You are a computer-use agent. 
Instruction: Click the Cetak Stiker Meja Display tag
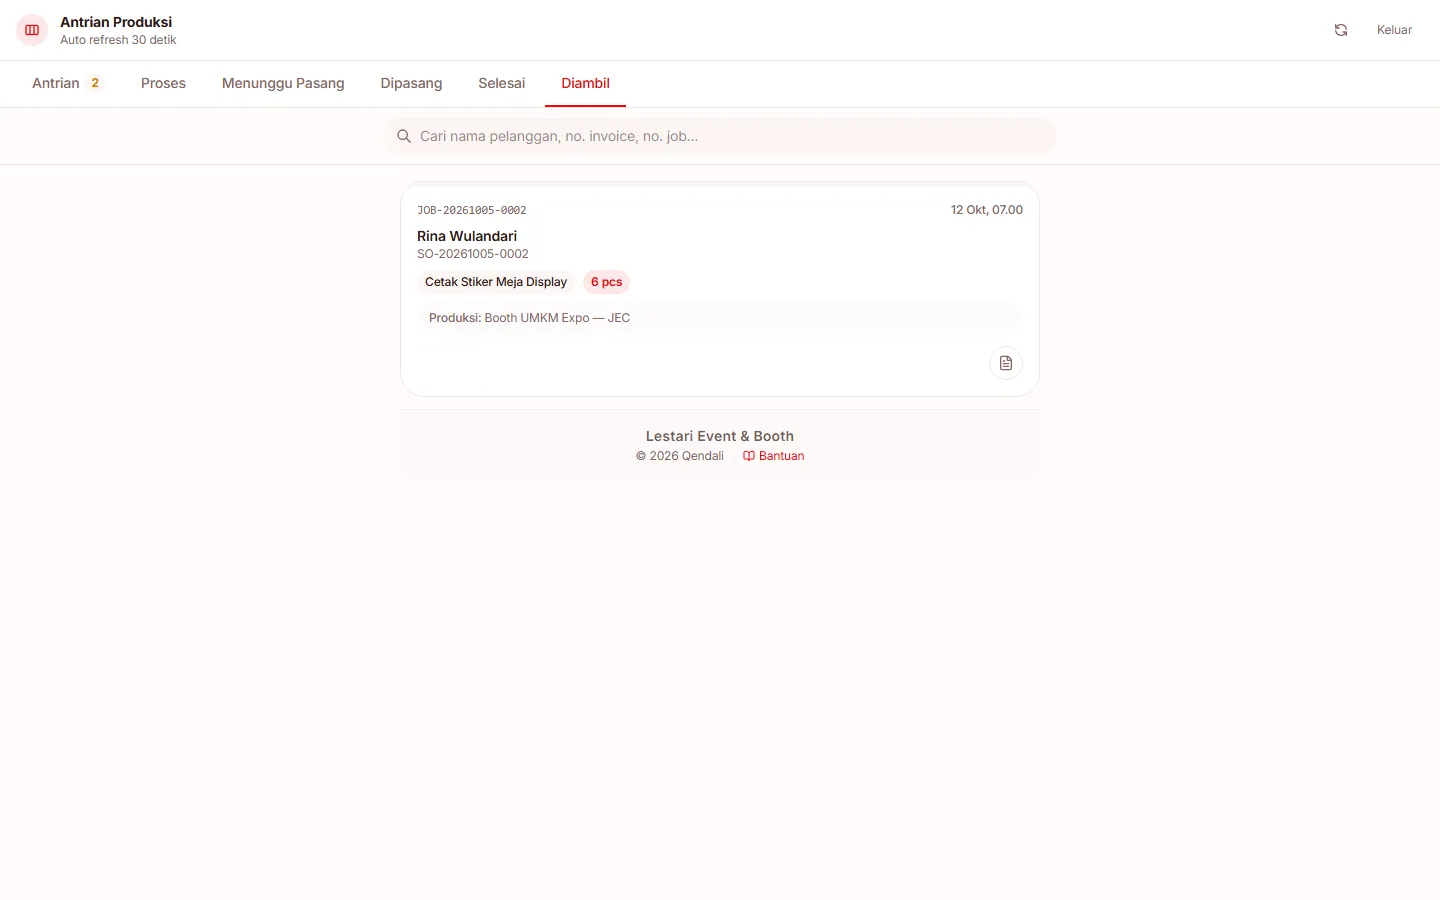tap(496, 282)
